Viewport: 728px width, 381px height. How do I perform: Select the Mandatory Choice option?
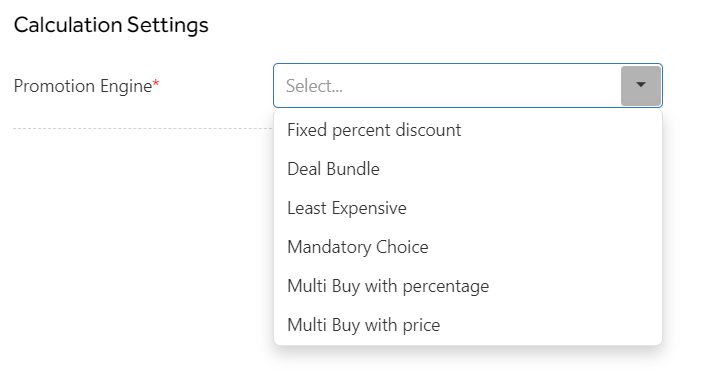468,247
